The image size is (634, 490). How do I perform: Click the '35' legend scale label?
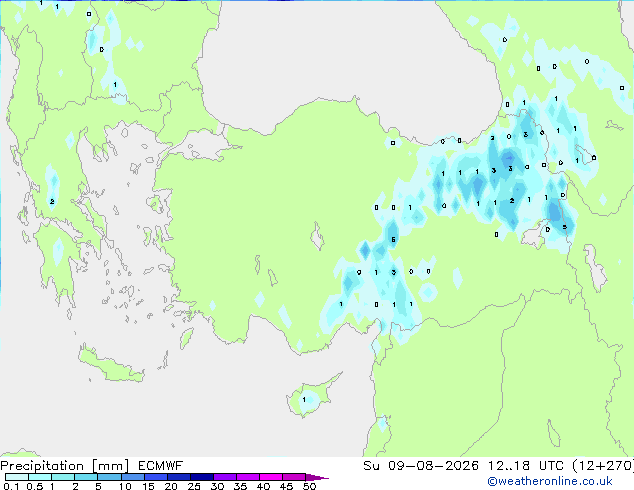pyautogui.click(x=240, y=486)
